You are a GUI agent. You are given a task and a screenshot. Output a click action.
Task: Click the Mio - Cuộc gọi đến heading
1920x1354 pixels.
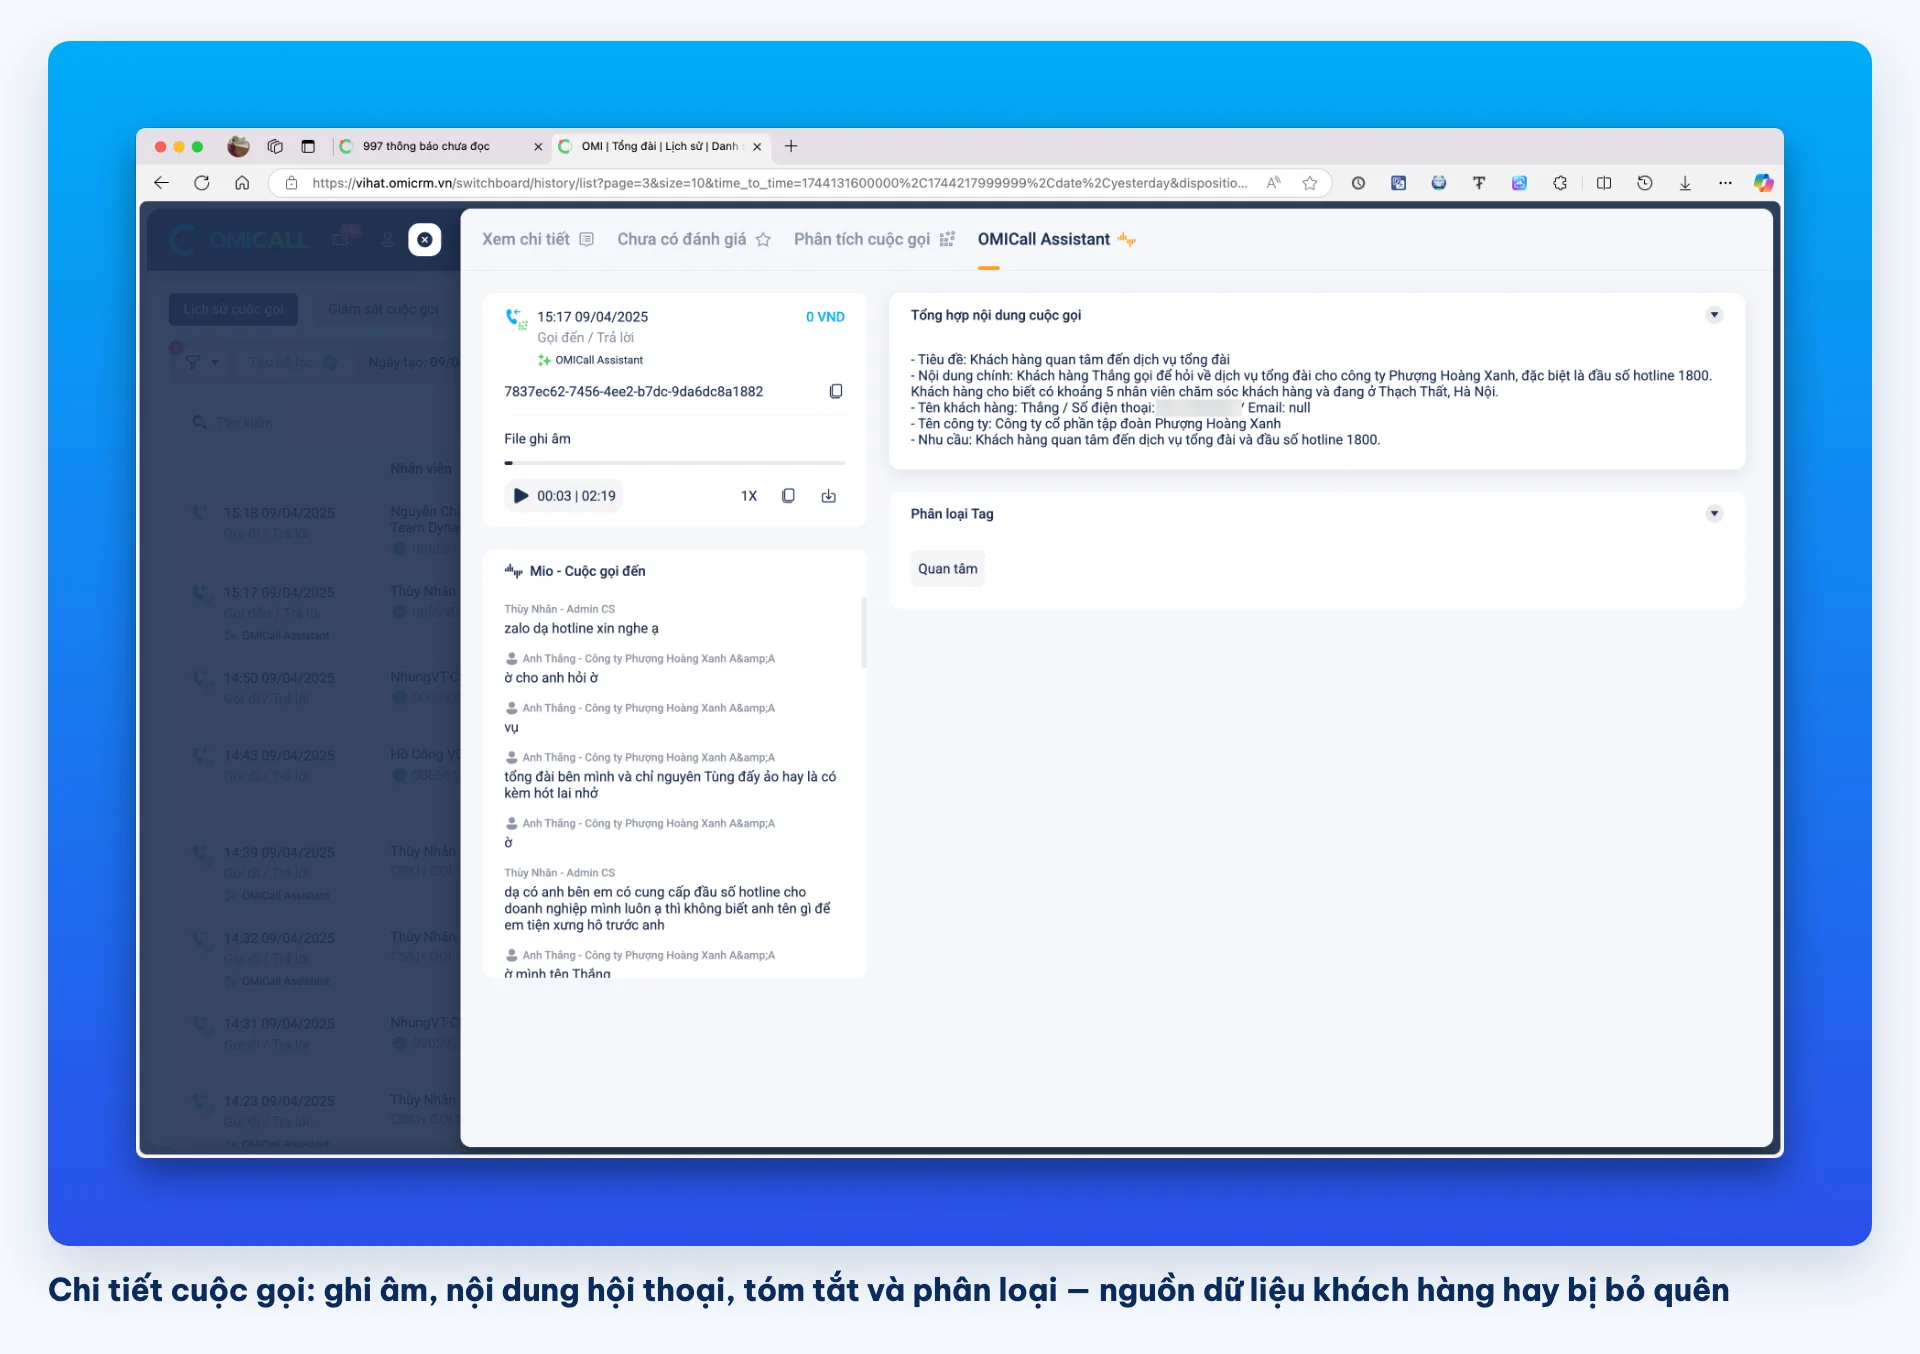coord(587,571)
